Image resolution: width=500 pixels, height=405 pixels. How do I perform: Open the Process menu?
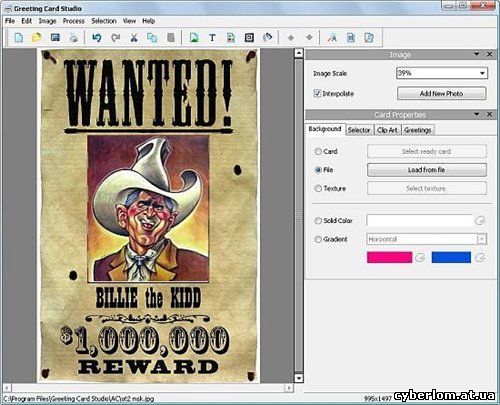coord(74,21)
